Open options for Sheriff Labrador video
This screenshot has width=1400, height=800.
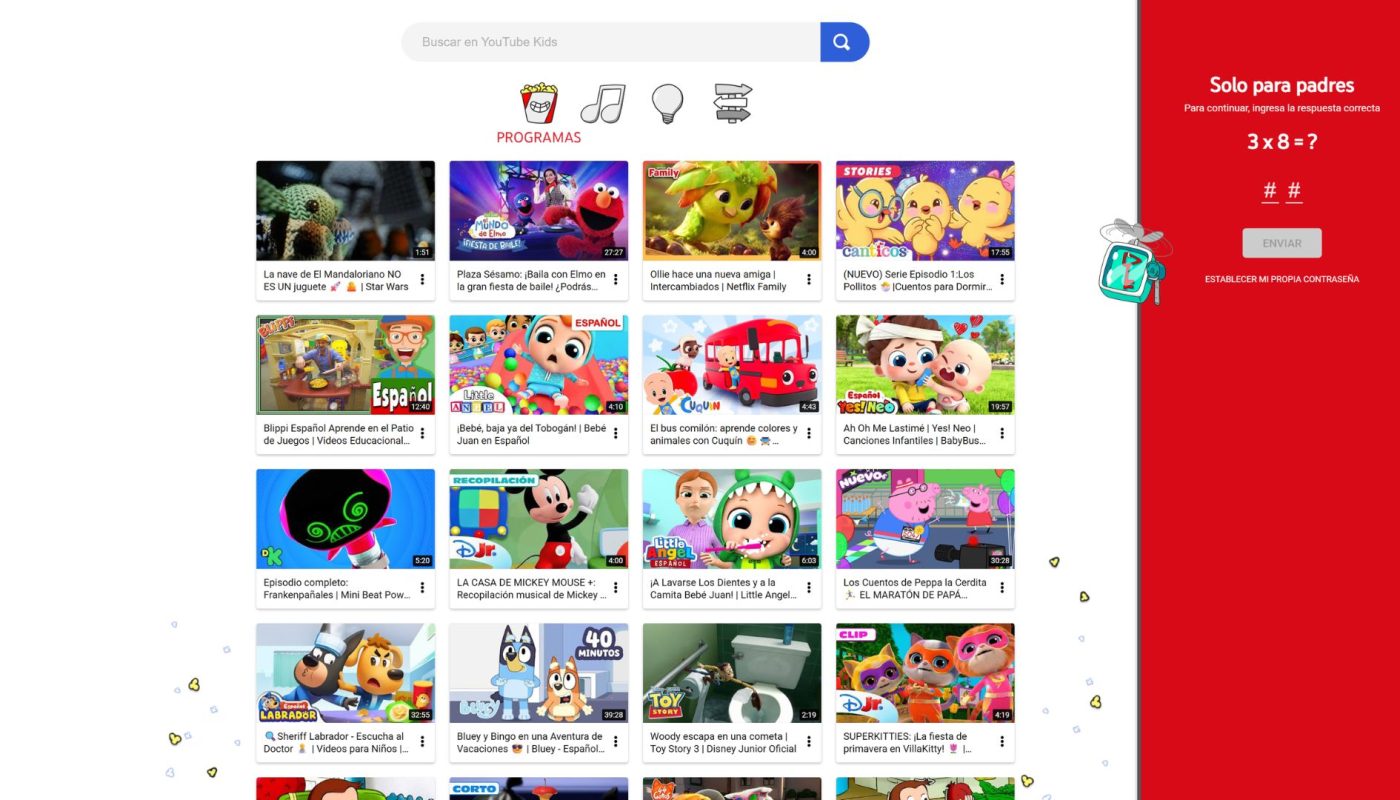tap(422, 742)
